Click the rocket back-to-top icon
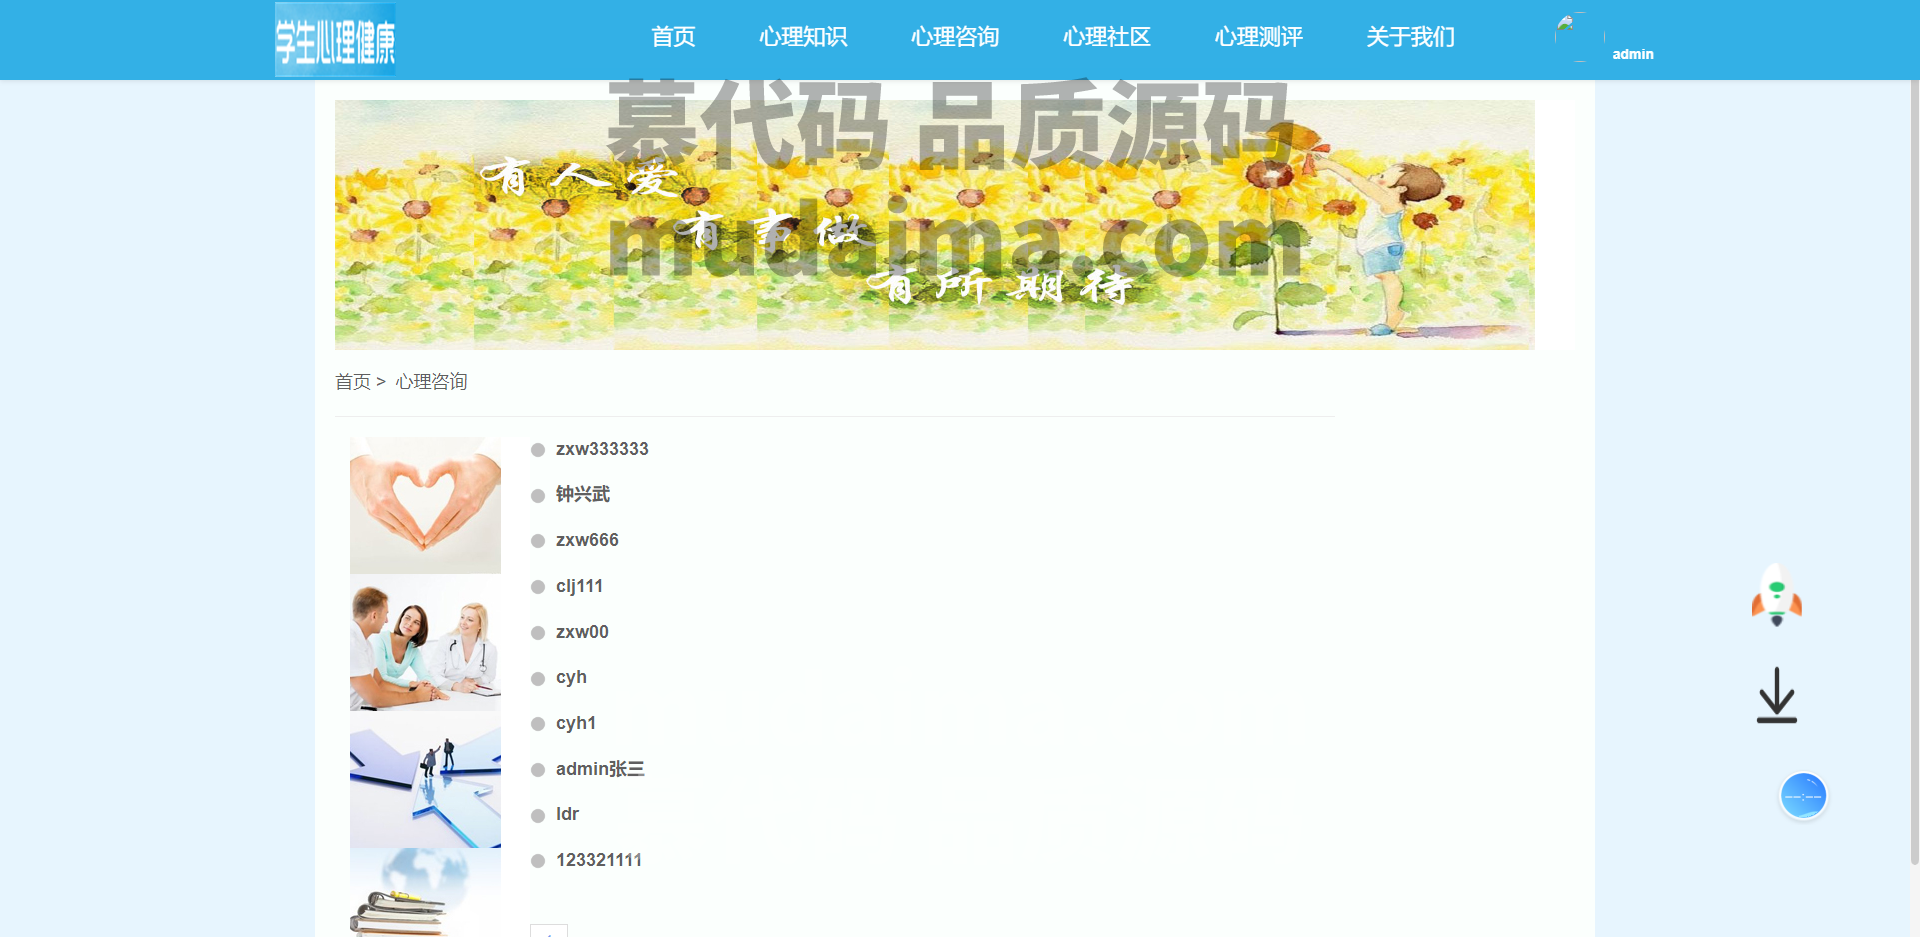1920x937 pixels. click(x=1777, y=595)
